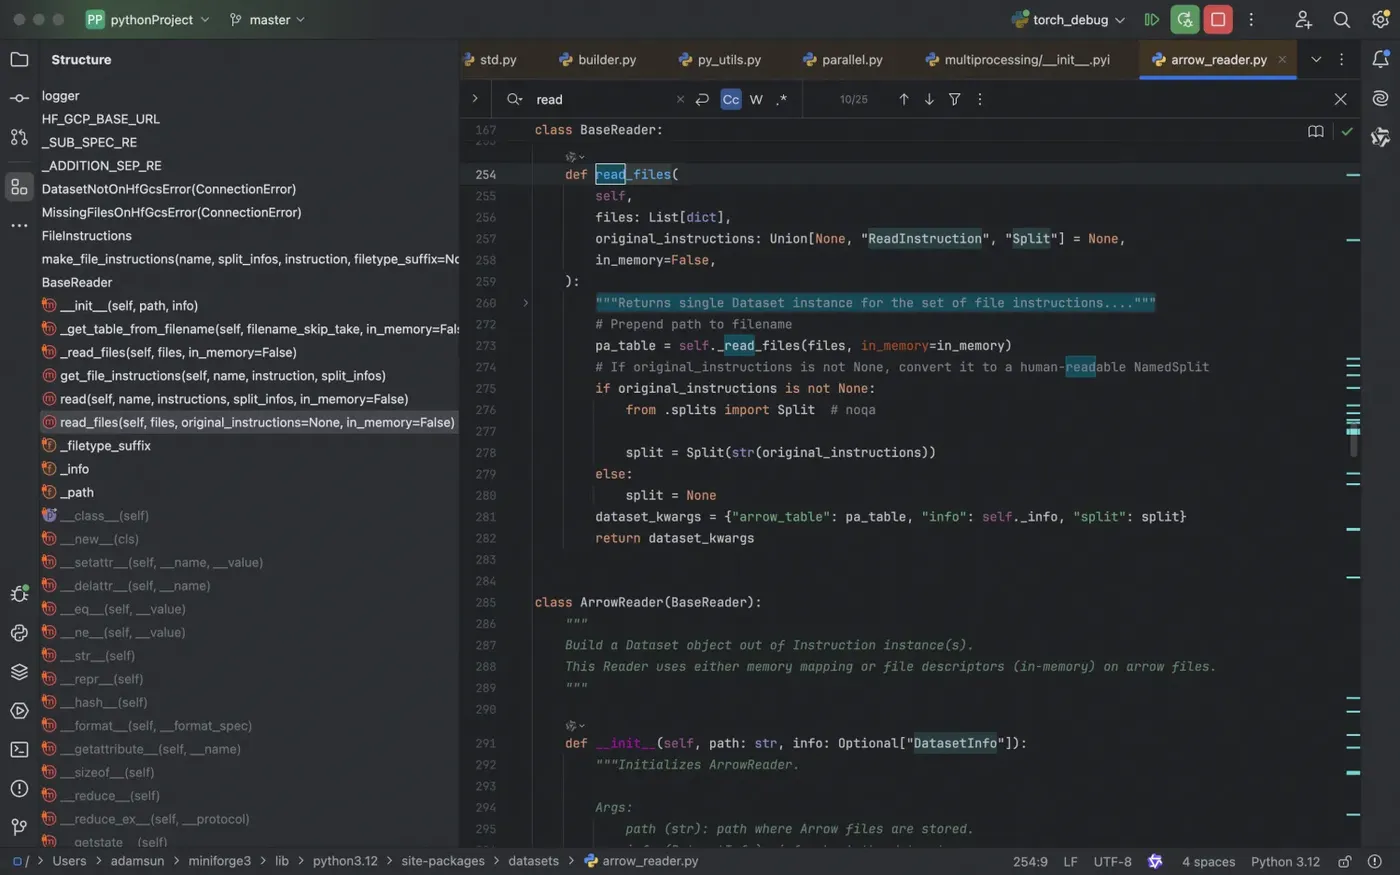
Task: Switch to the parallel.py tab
Action: [x=843, y=59]
